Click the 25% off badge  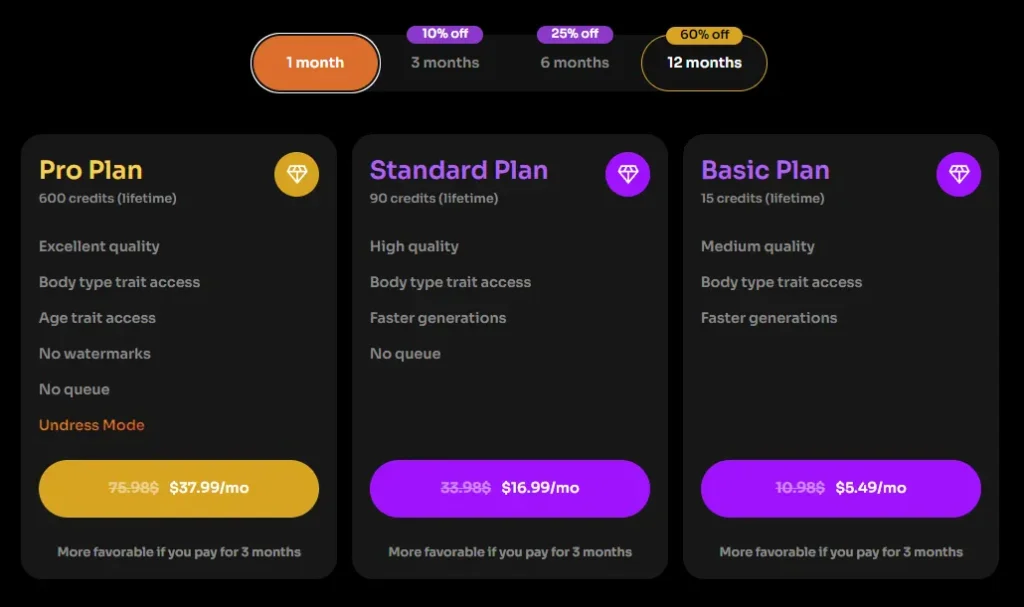(x=575, y=34)
